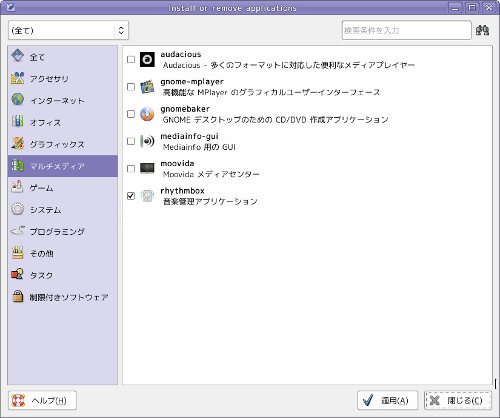The width and height of the screenshot is (500, 418).
Task: Click the Accessories (アクセサリ) category icon
Action: point(17,78)
